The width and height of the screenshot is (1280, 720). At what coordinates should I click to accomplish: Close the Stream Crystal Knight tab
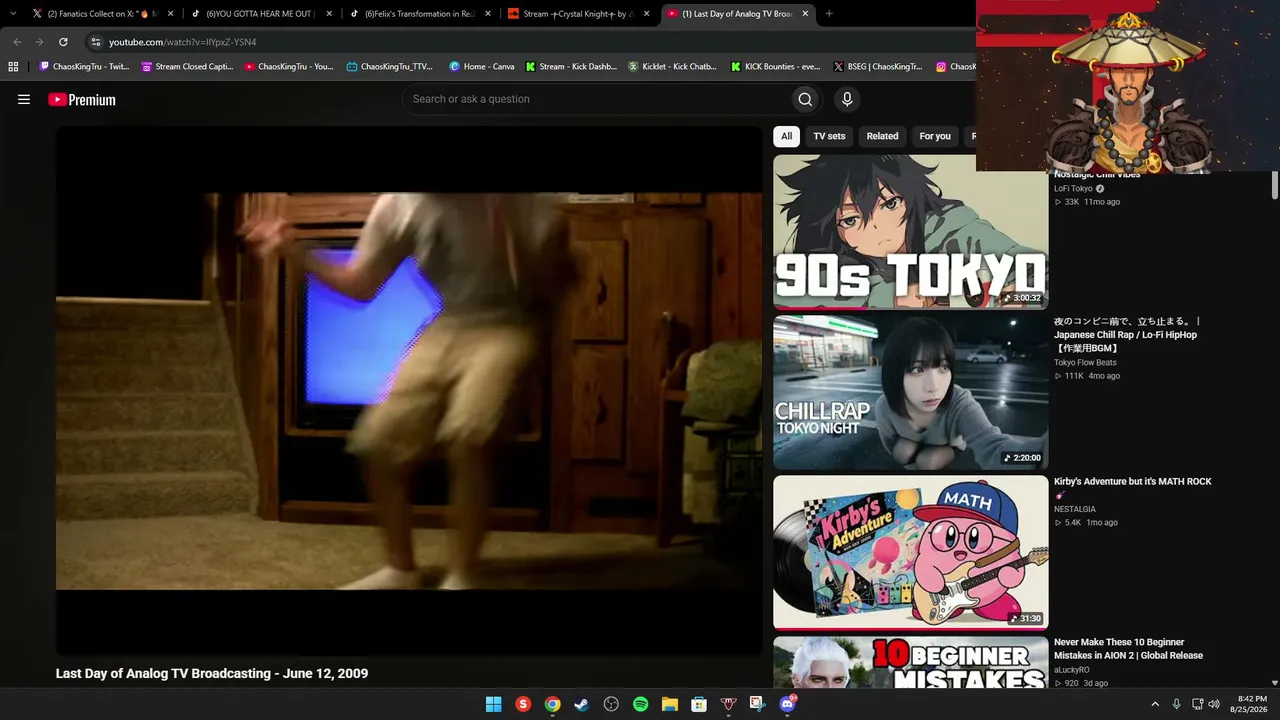tap(646, 14)
